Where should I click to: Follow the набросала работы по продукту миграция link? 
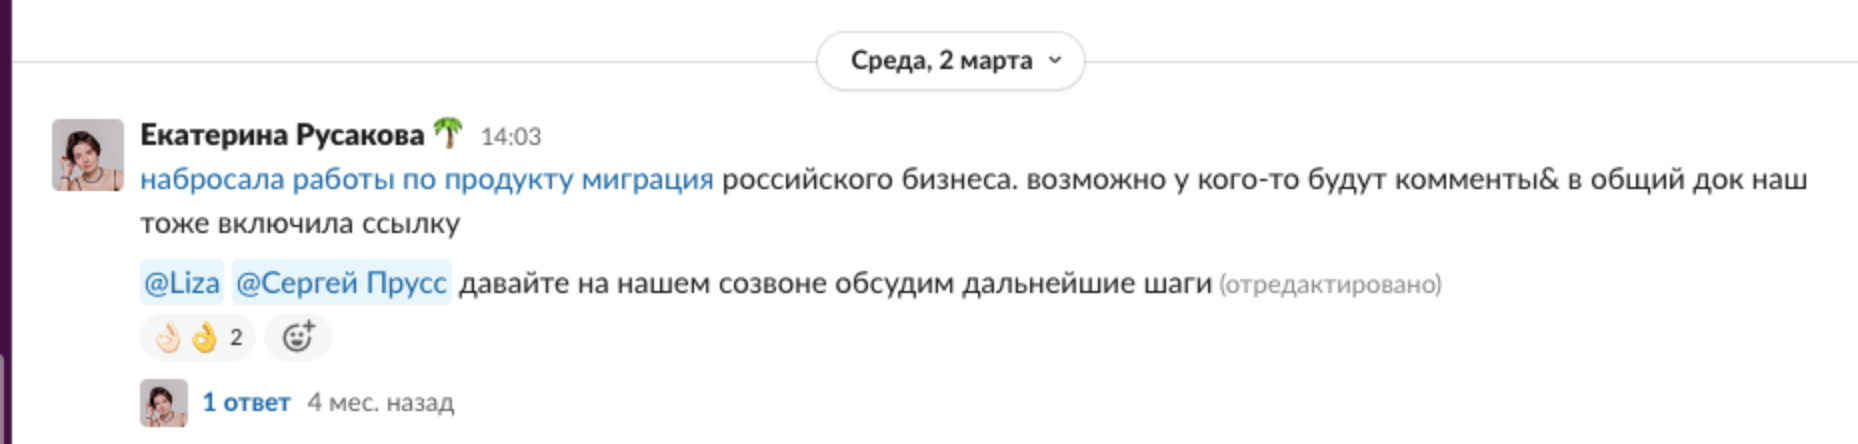[x=427, y=179]
